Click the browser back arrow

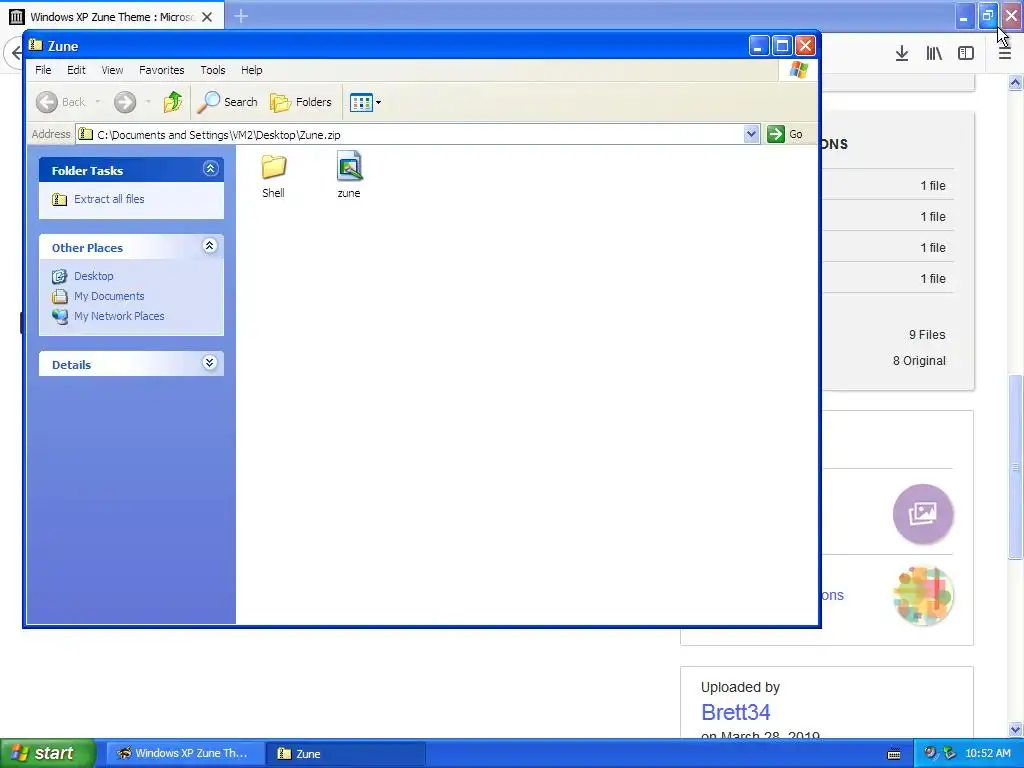point(14,54)
